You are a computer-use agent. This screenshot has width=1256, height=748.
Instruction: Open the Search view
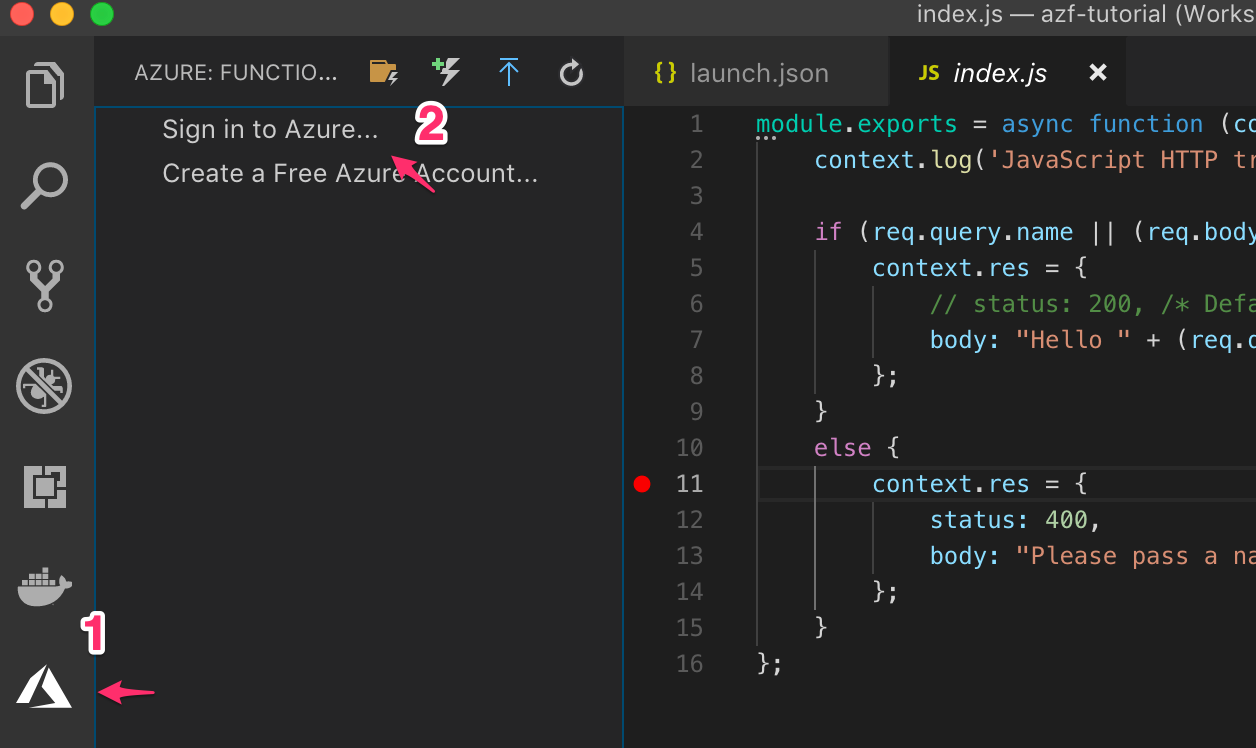tap(45, 186)
